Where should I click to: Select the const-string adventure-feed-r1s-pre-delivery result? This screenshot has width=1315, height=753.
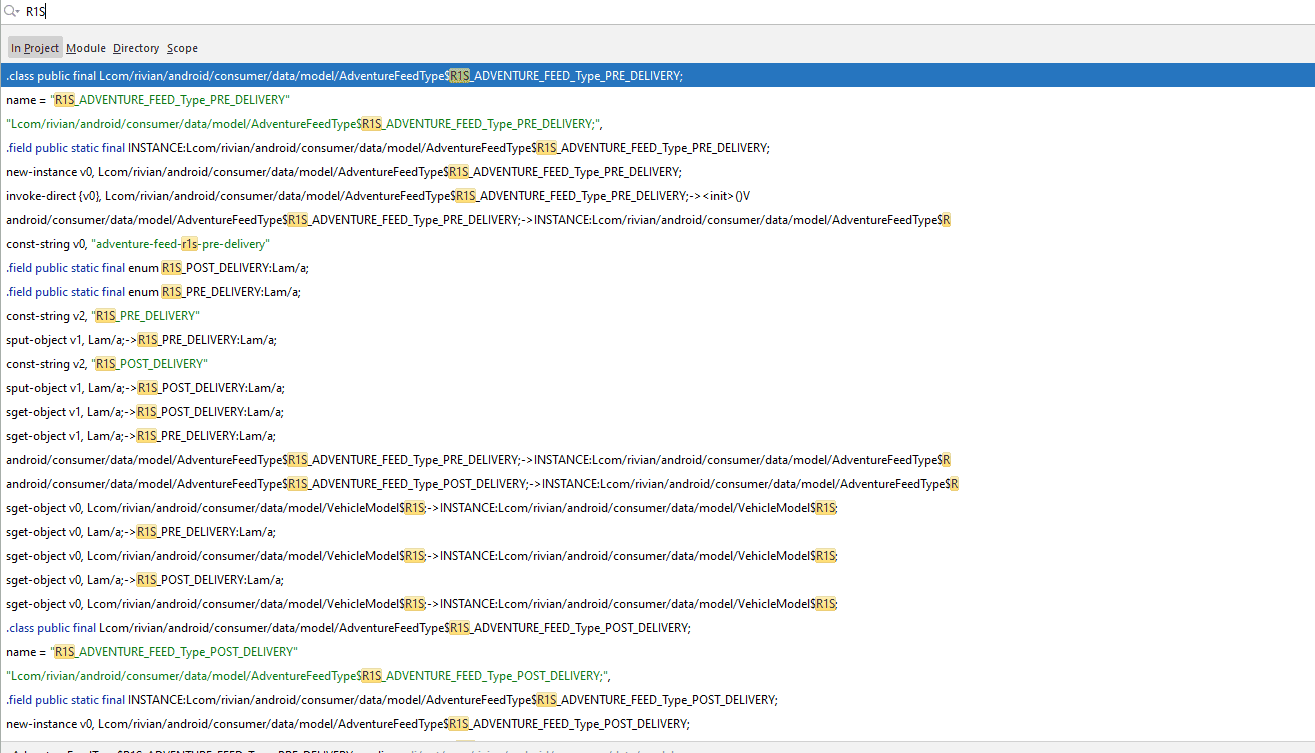click(x=657, y=244)
